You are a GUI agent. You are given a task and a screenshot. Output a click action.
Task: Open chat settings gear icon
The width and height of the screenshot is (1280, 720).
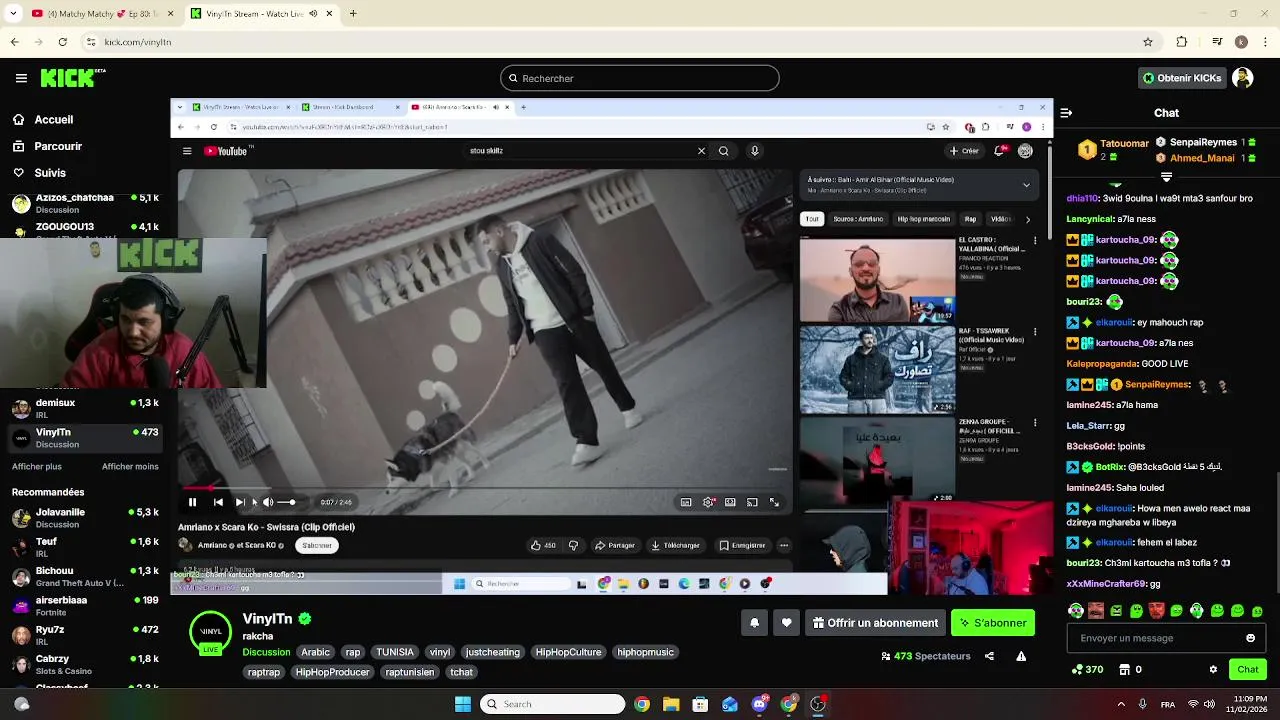(x=1213, y=669)
